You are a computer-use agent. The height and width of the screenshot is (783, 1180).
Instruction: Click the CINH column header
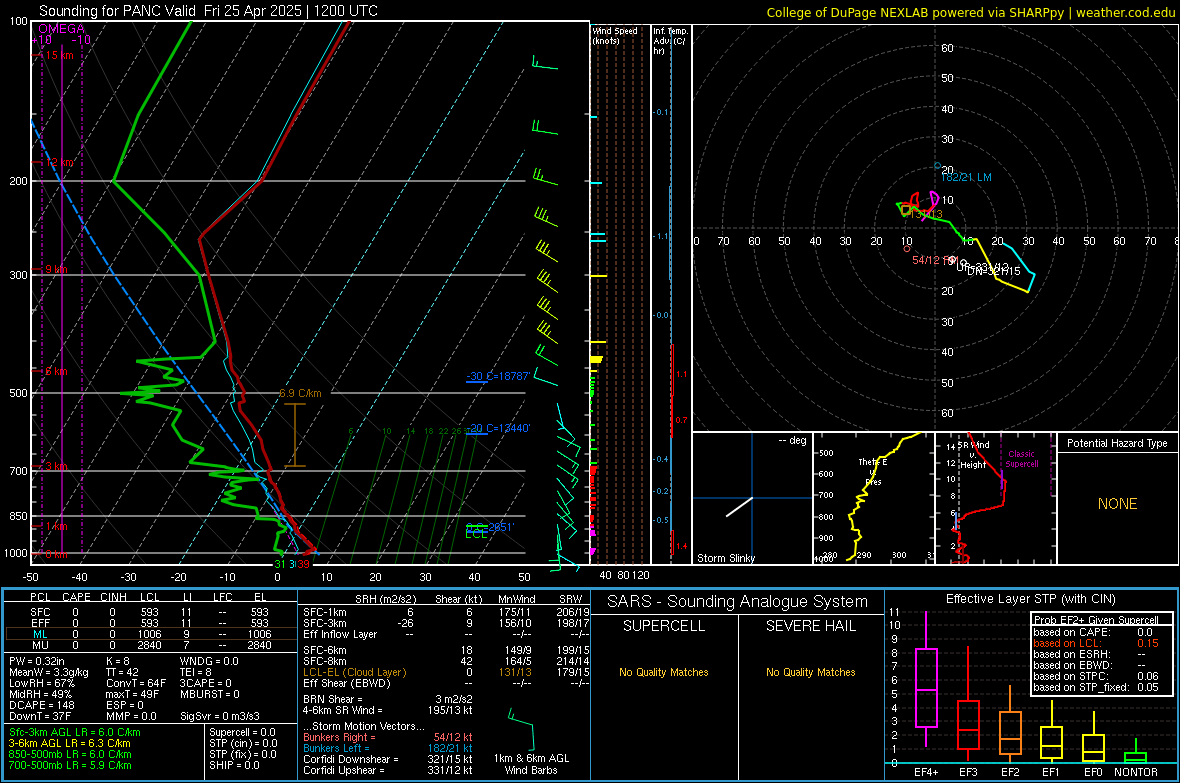coord(113,597)
